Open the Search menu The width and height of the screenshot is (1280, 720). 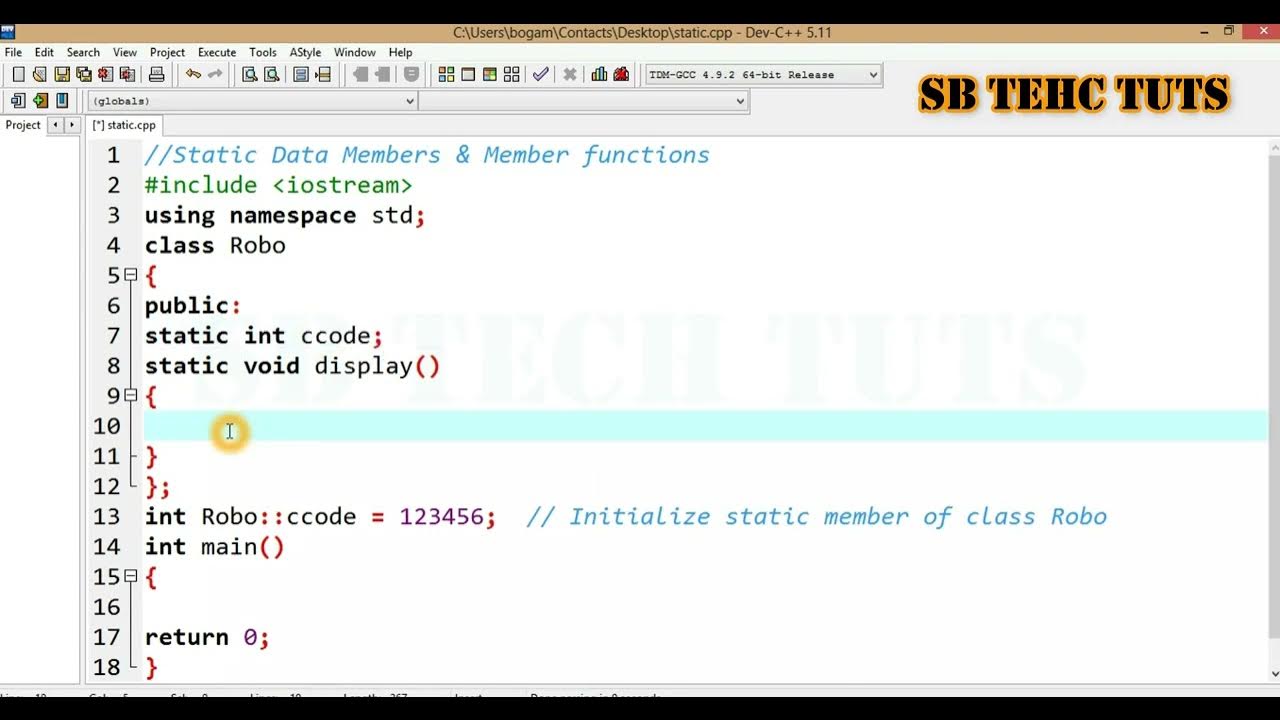83,52
